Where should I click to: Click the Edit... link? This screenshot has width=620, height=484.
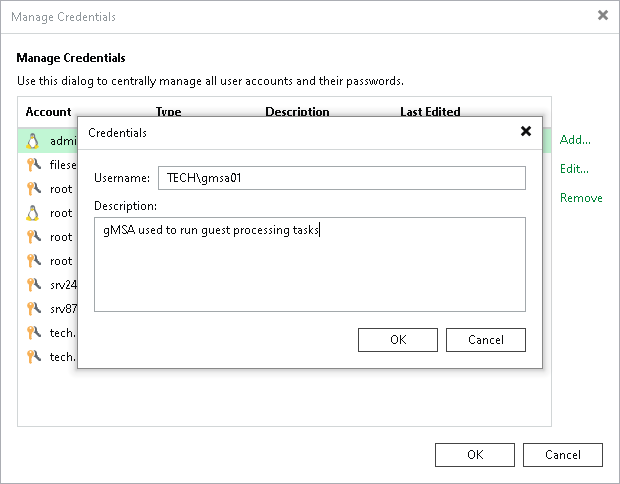click(x=574, y=169)
